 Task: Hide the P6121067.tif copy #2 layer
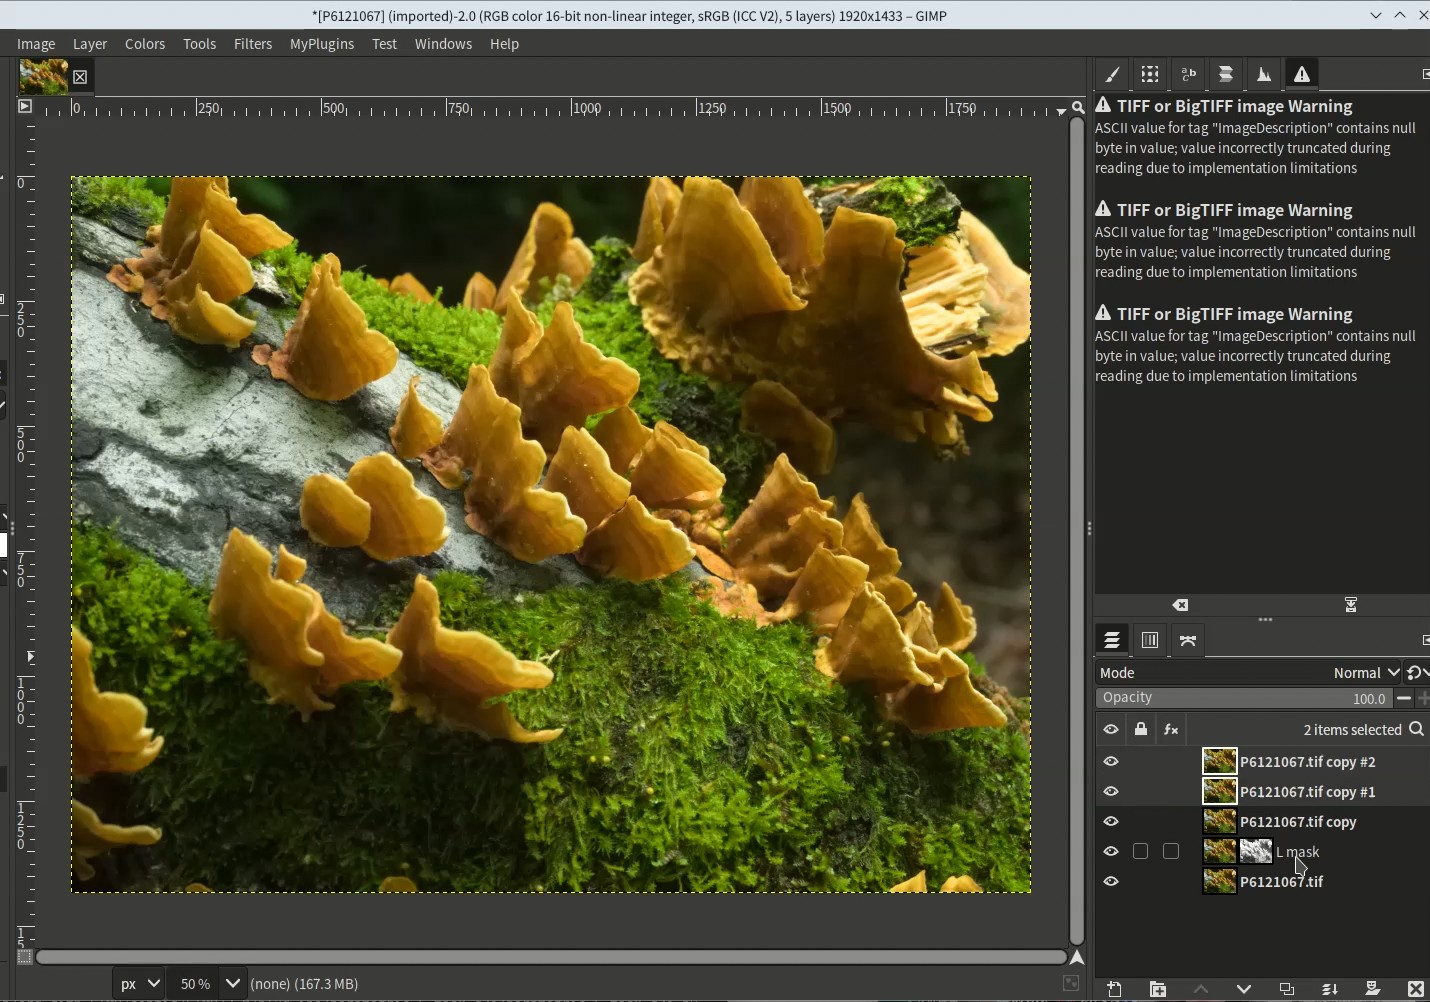point(1111,762)
